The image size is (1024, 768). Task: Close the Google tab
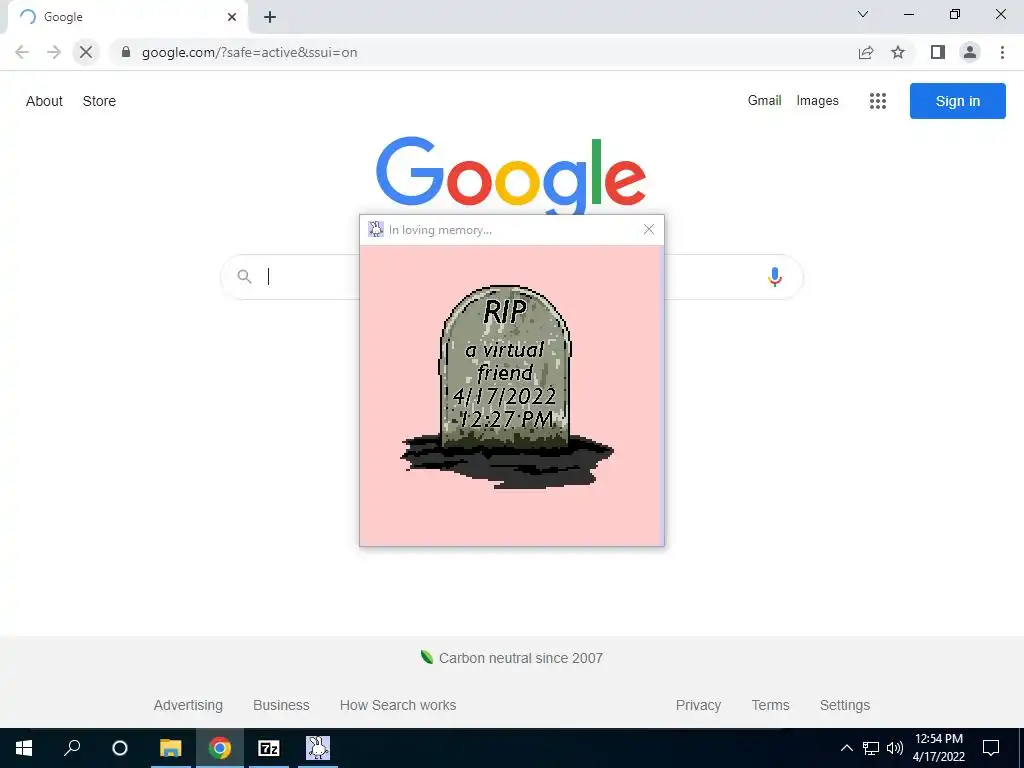tap(232, 18)
